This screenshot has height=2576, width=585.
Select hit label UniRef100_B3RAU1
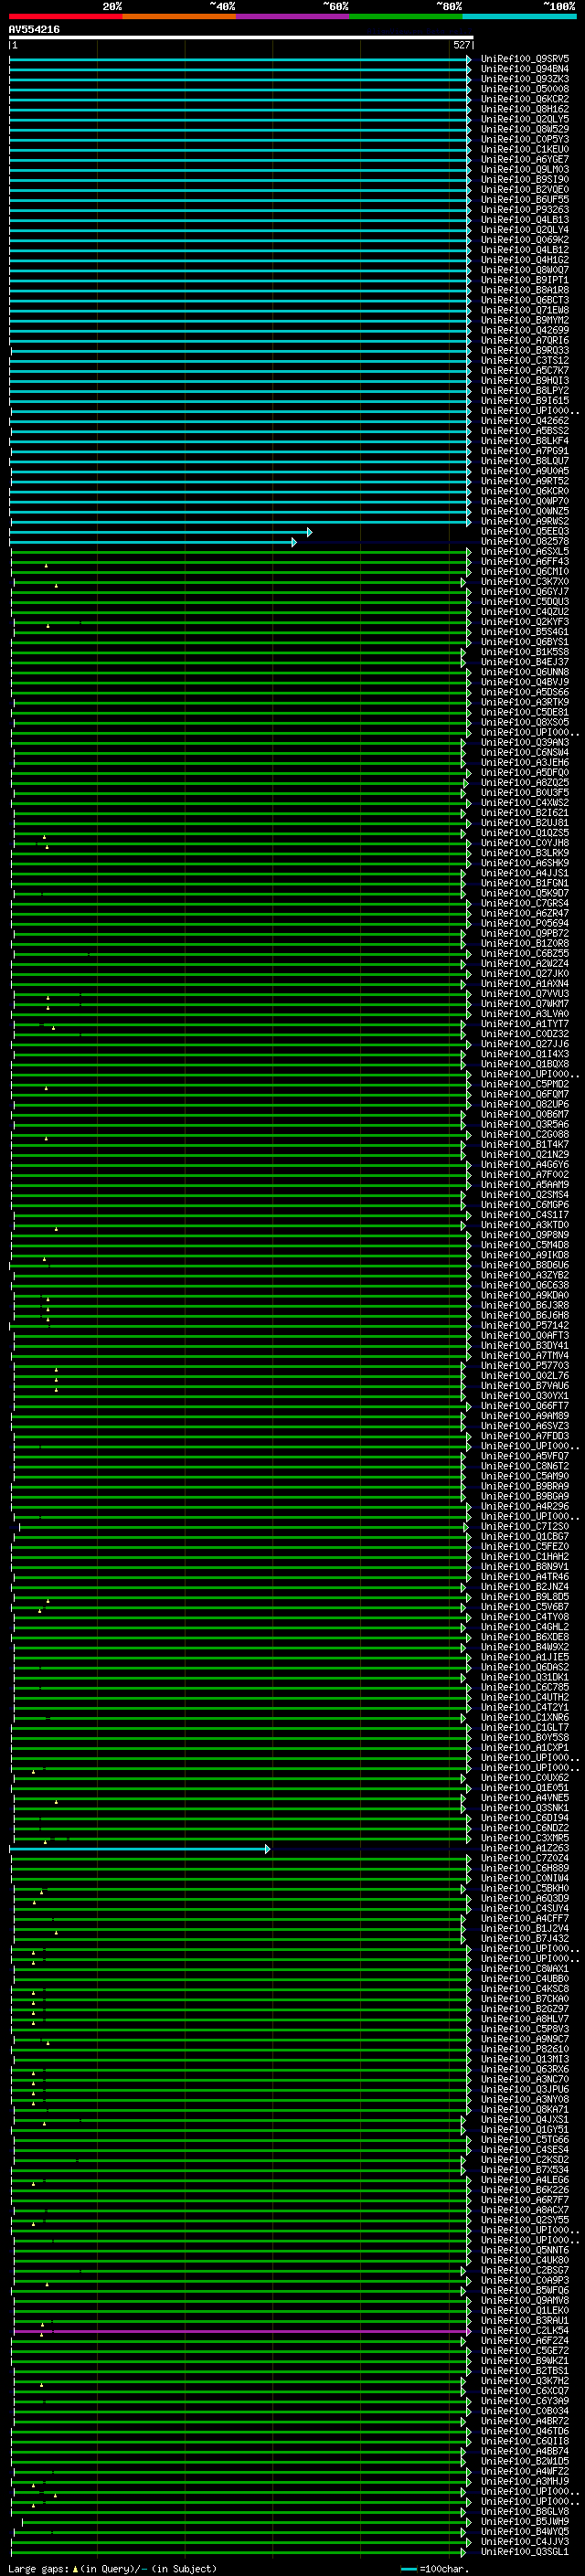[525, 2322]
